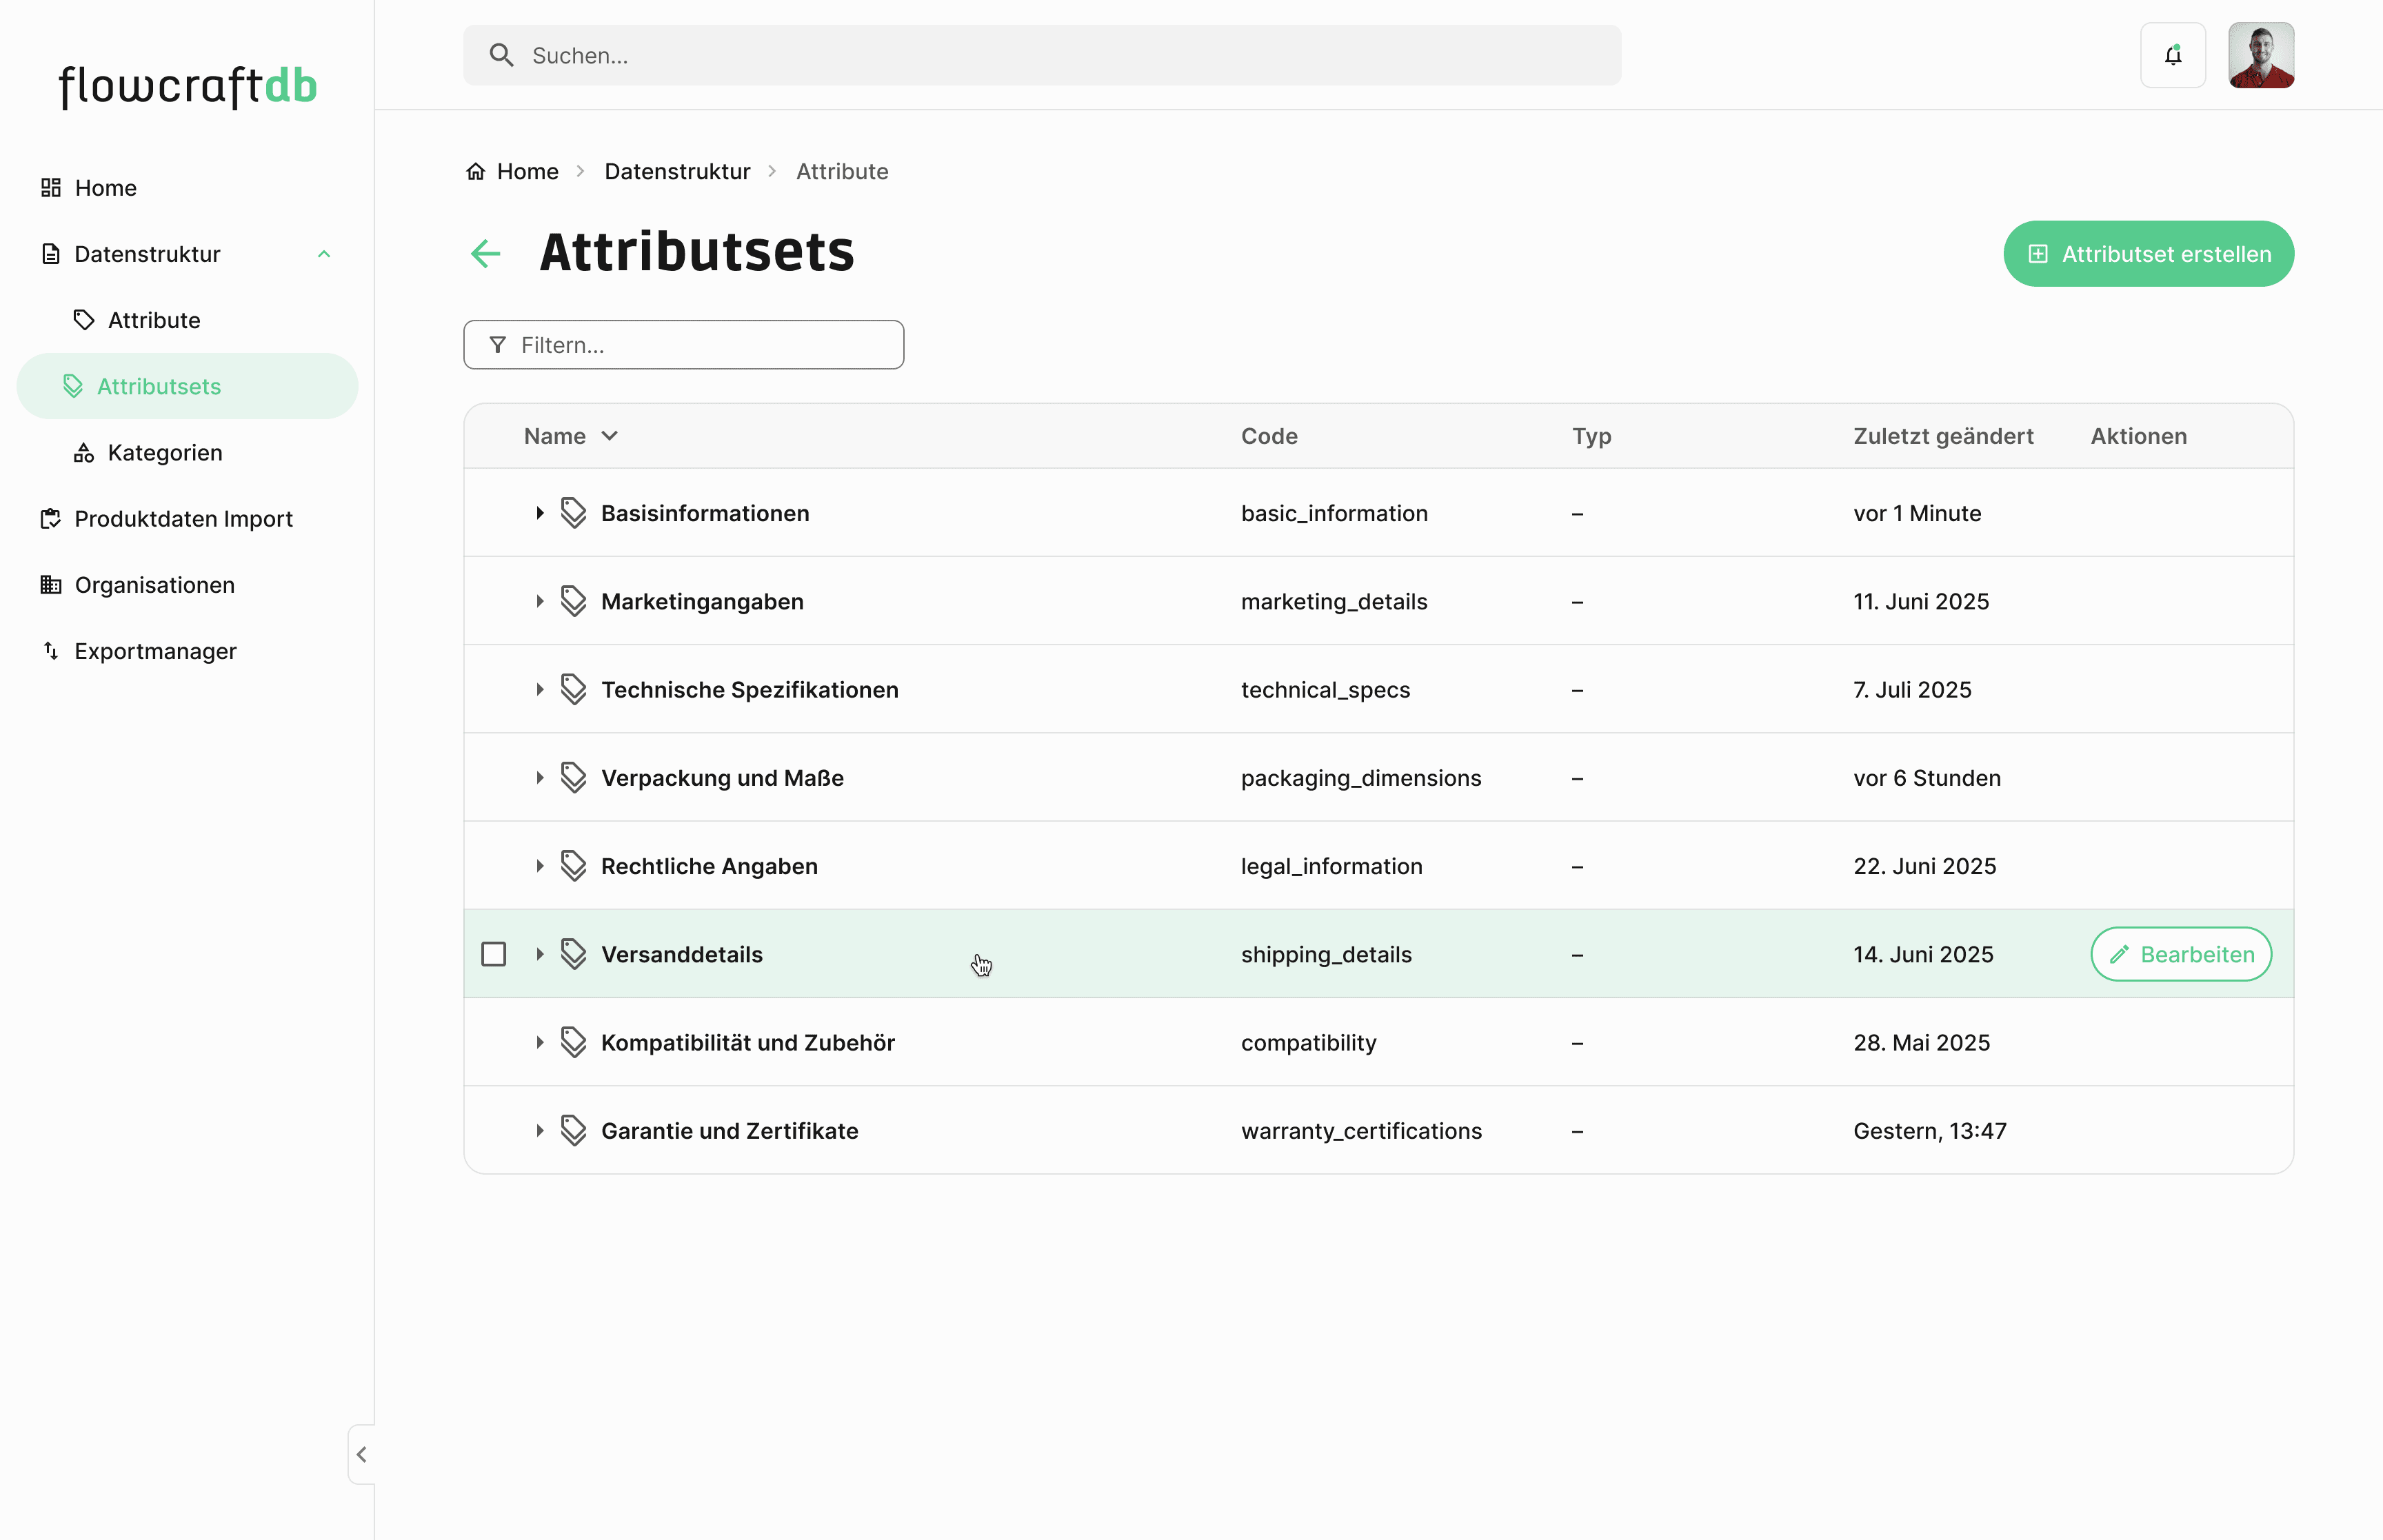Viewport: 2383px width, 1540px height.
Task: Open Kategorien in the sidebar
Action: pos(164,453)
